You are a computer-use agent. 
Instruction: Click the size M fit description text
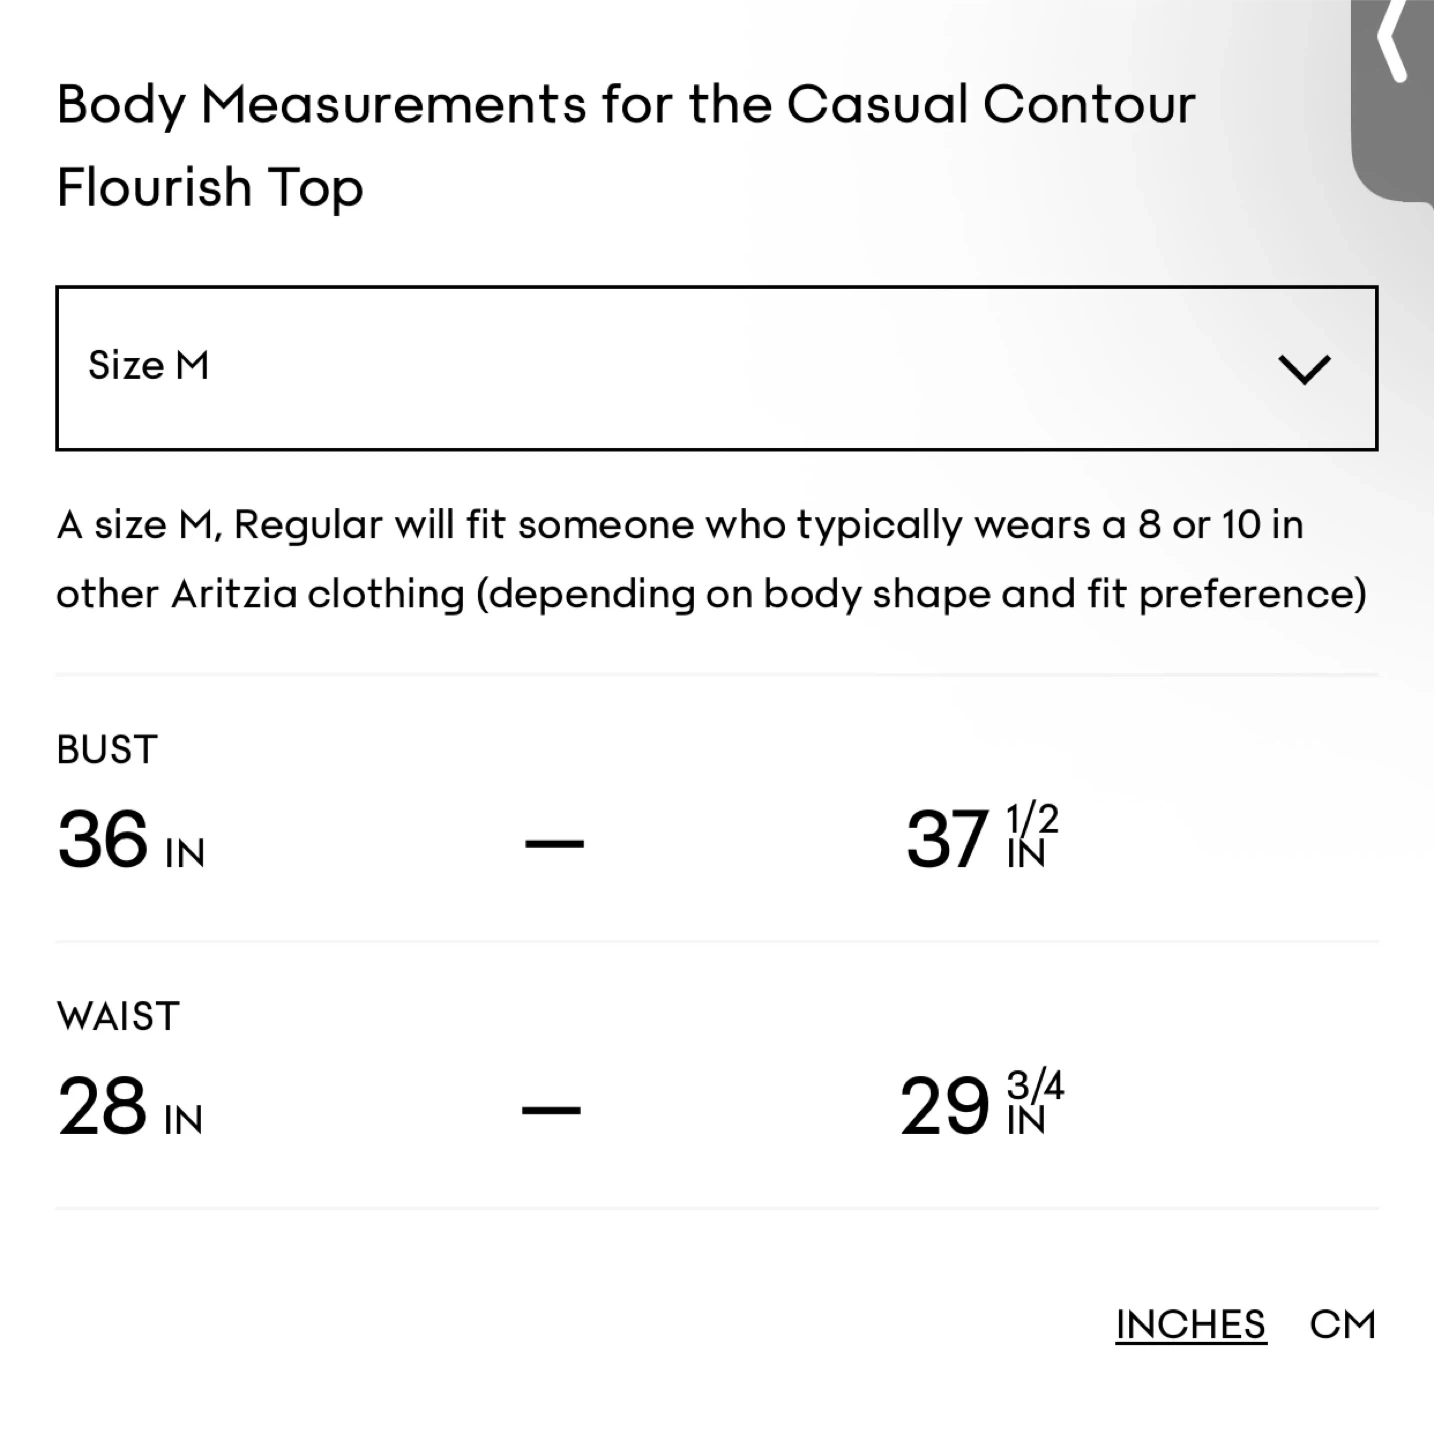point(680,524)
